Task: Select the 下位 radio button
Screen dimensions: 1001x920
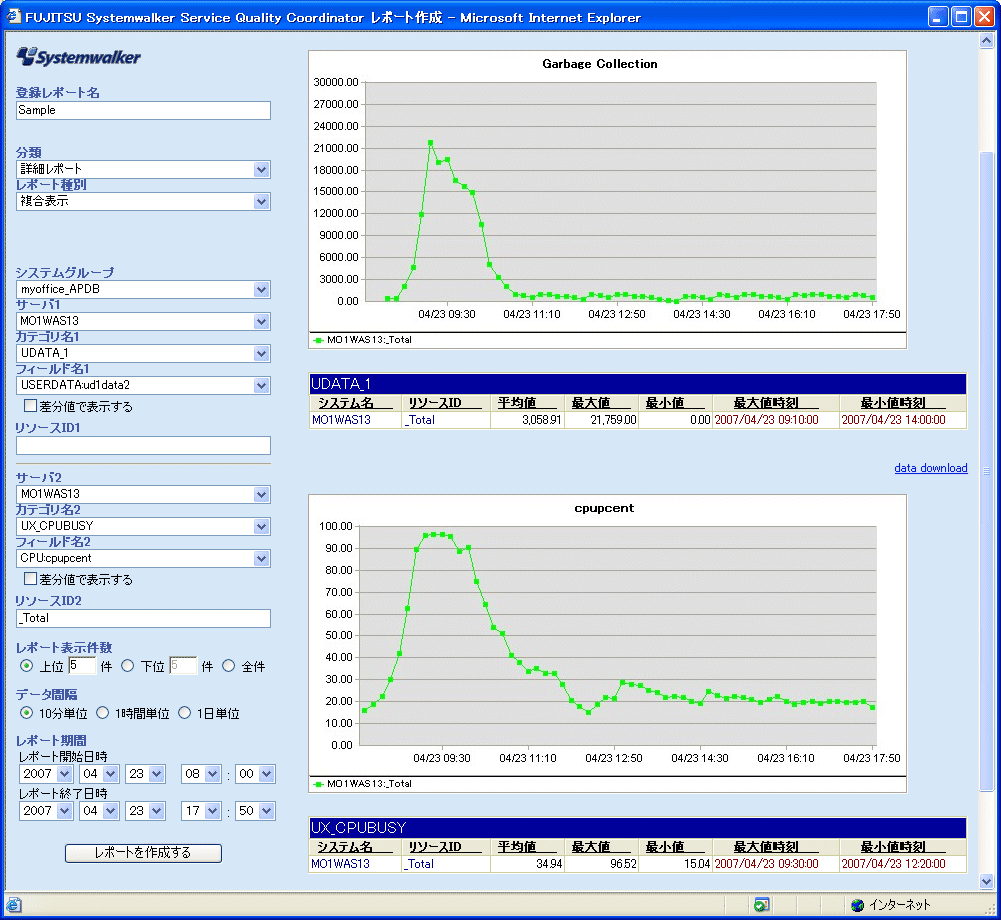Action: click(127, 666)
